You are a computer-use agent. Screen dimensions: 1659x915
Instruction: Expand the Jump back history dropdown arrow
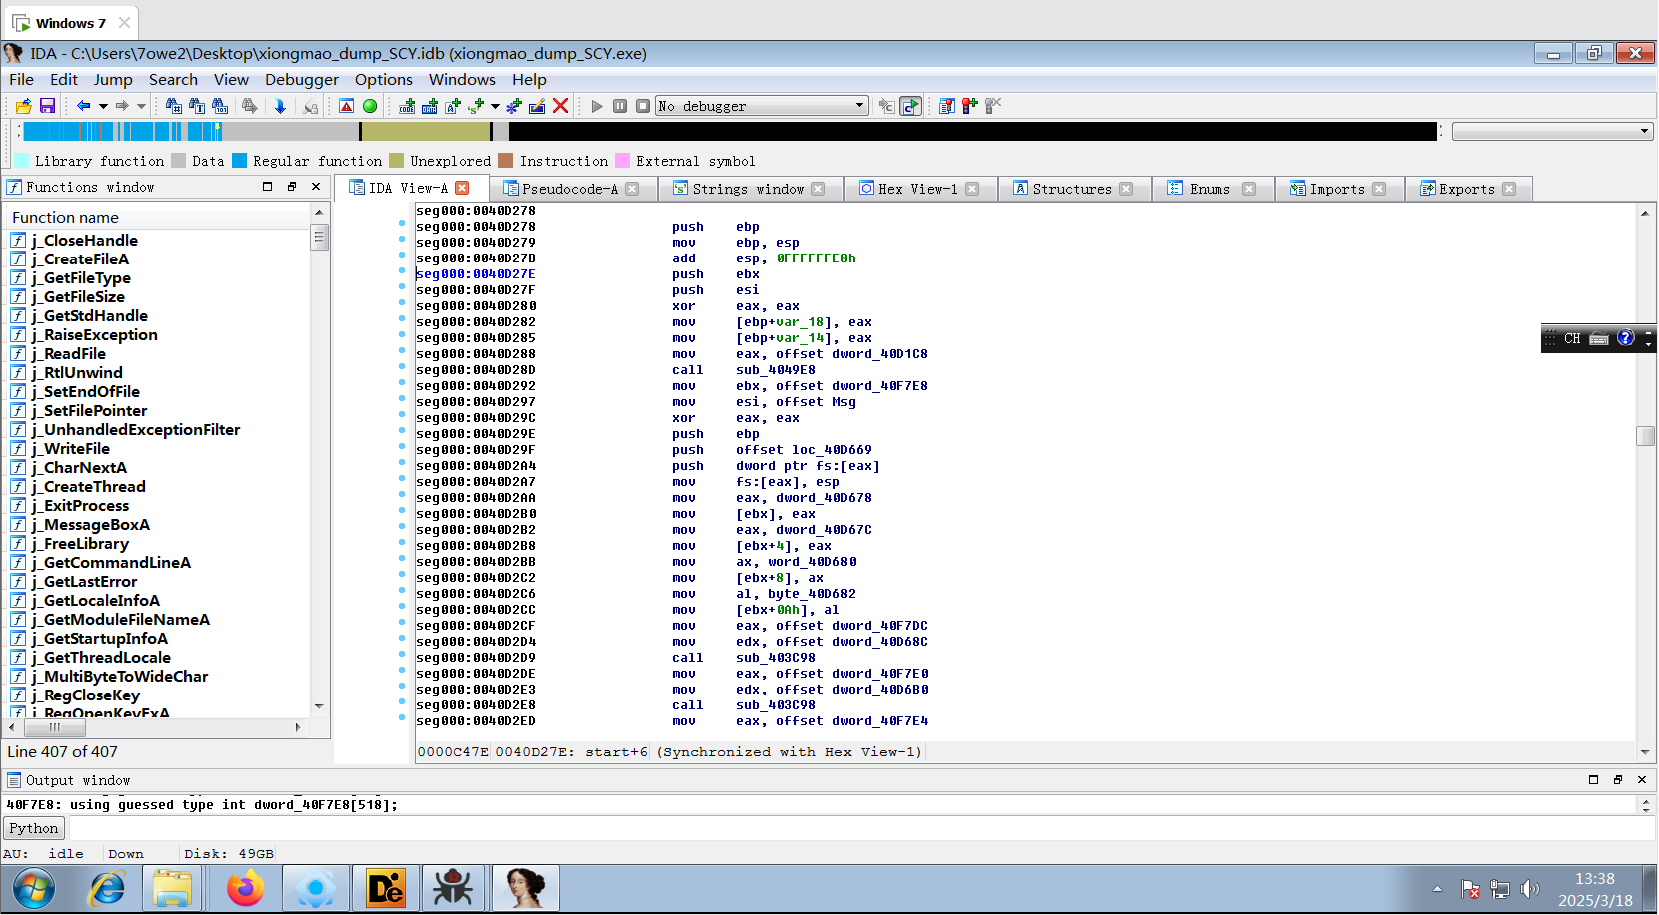point(103,106)
